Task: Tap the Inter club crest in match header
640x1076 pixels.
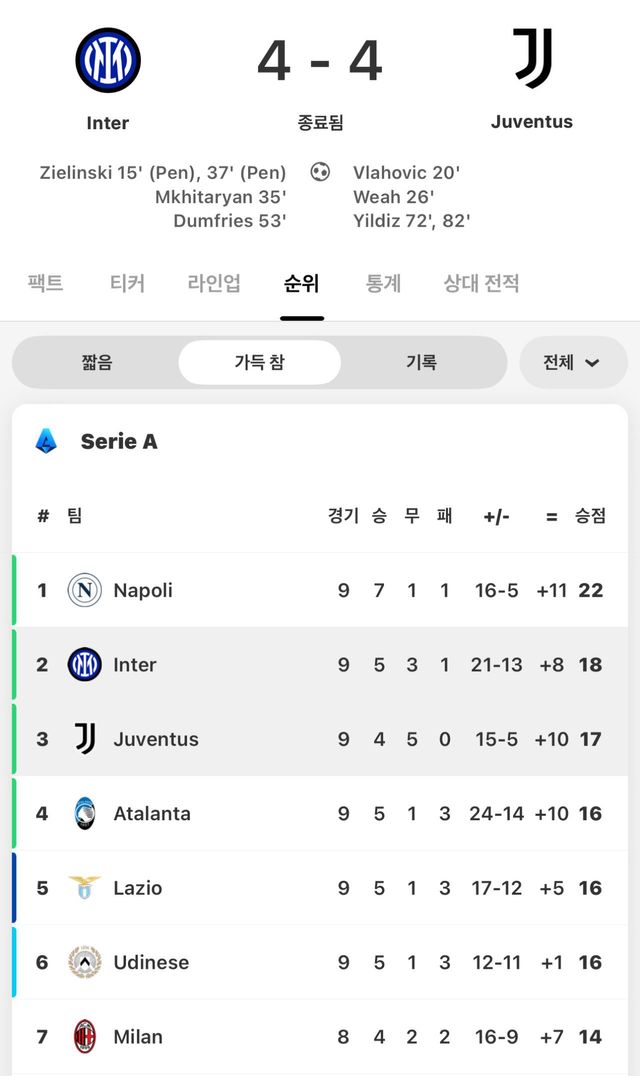Action: tap(108, 61)
